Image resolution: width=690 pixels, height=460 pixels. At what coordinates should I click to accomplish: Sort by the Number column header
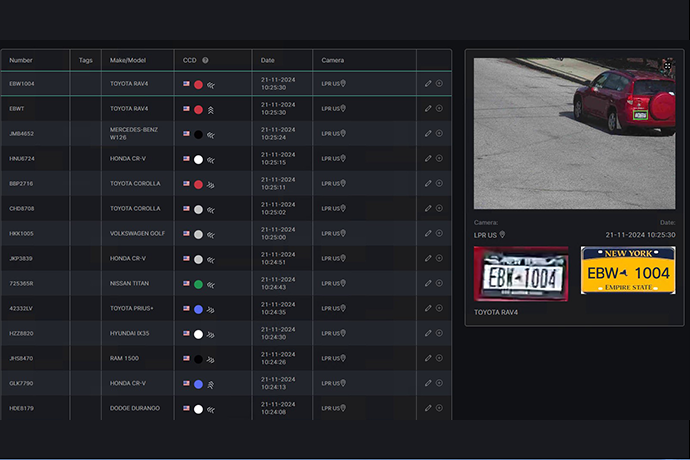(21, 60)
